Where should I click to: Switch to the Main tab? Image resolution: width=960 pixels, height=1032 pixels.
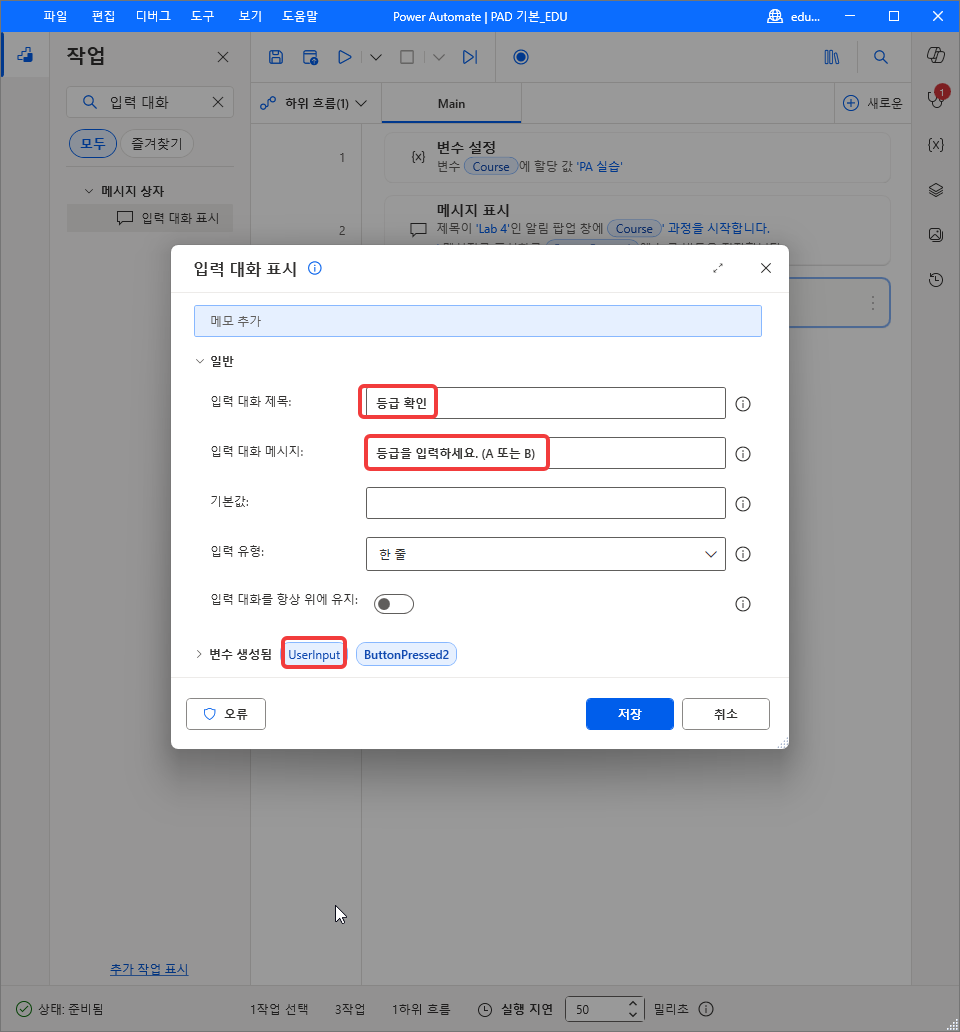451,103
